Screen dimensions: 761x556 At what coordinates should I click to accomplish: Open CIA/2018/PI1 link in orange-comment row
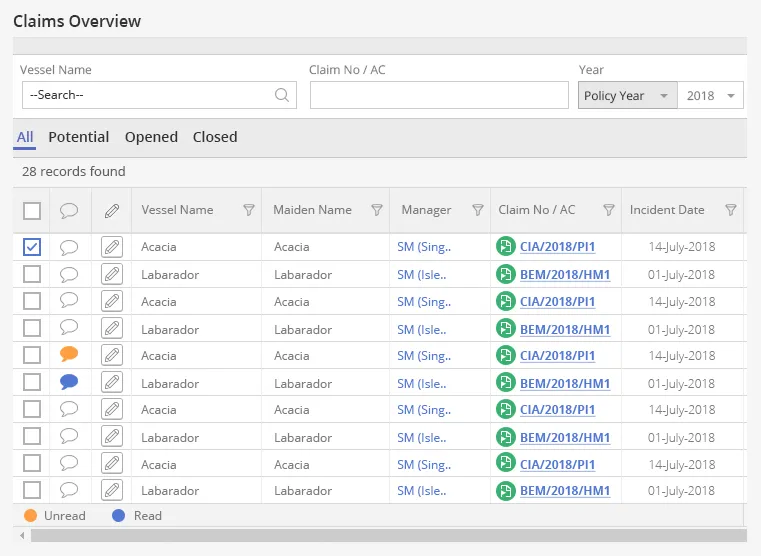tap(557, 356)
